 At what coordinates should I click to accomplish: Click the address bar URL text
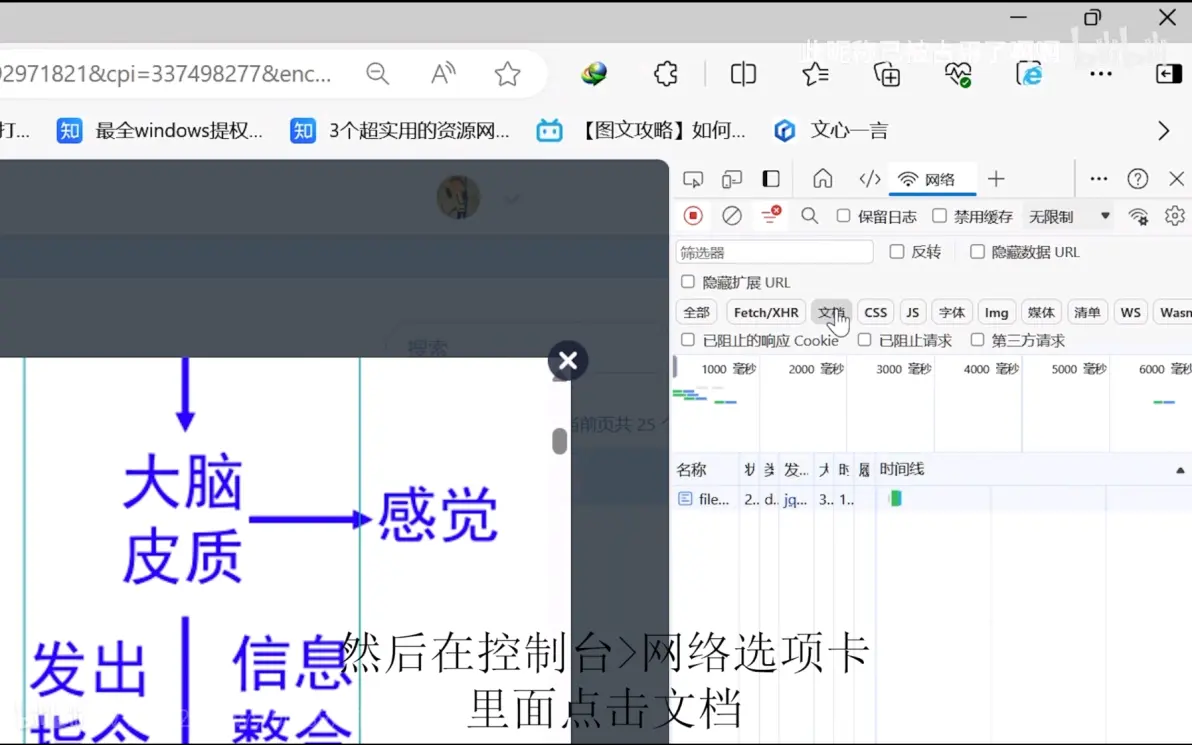[x=166, y=74]
